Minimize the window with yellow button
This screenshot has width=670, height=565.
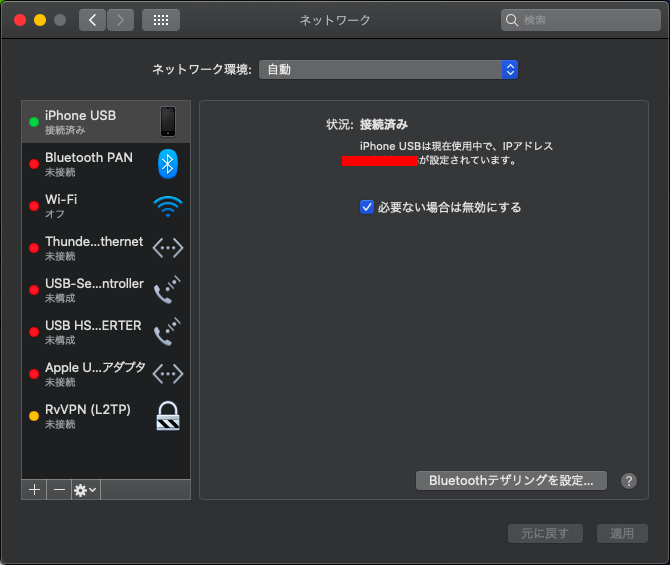[40, 20]
